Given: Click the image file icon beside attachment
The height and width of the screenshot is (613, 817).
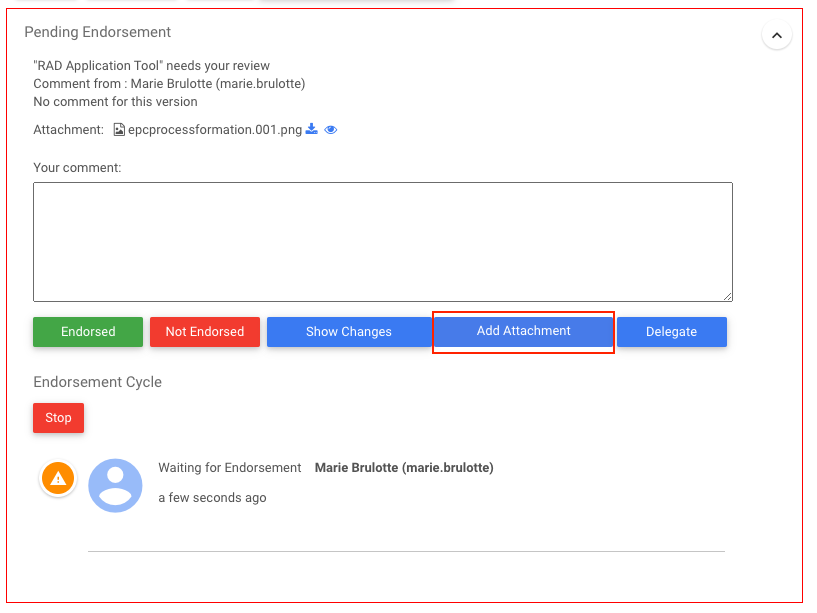Looking at the screenshot, I should [x=119, y=130].
